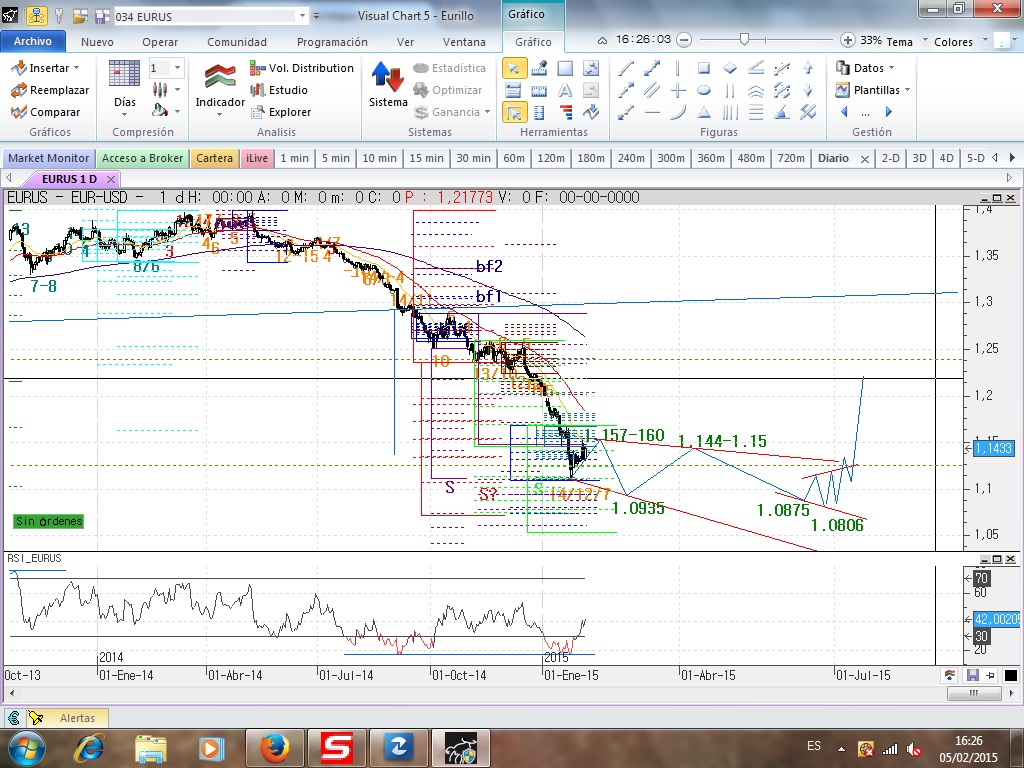The width and height of the screenshot is (1024, 768).
Task: Open the Colores dropdown
Action: 957,41
